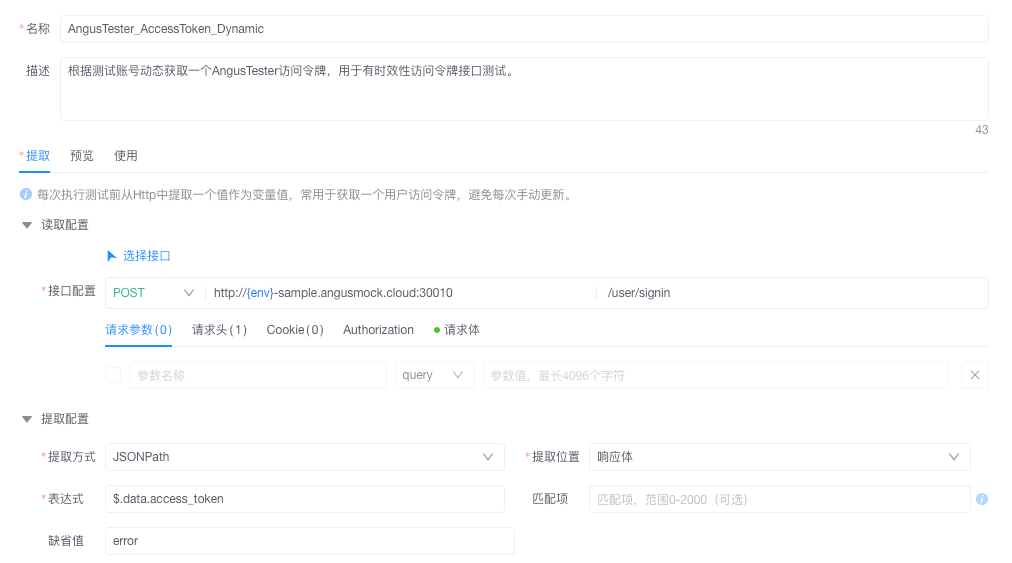
Task: Click the 缺省值 field containing error
Action: pos(310,541)
